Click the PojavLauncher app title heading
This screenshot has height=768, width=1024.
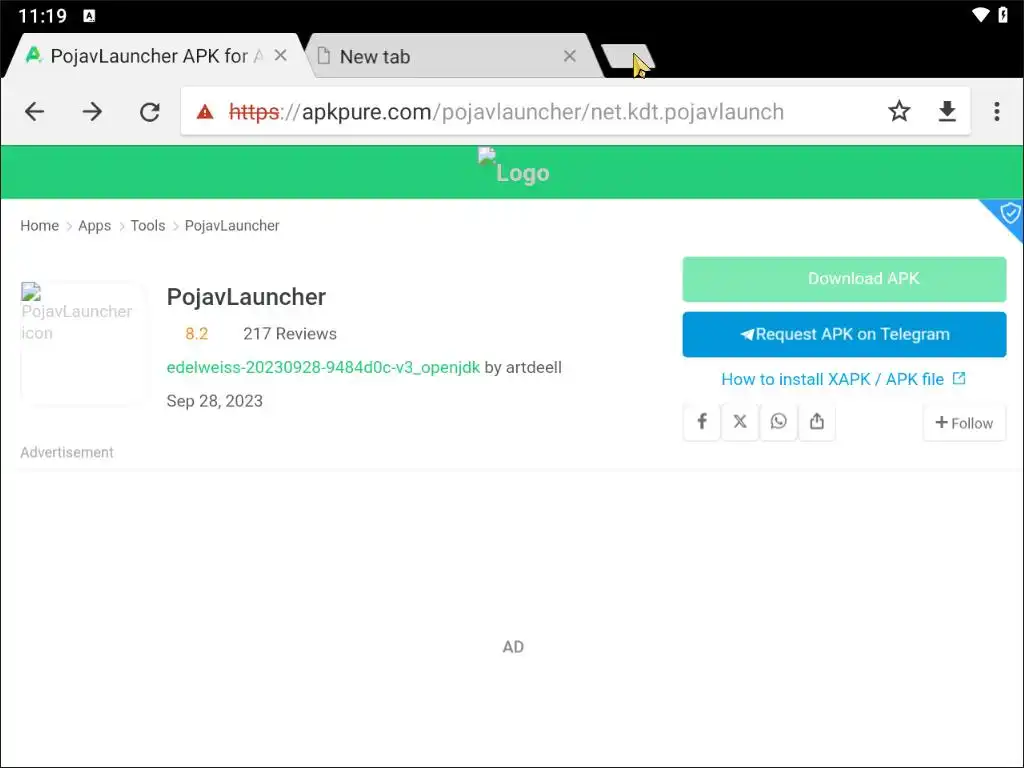click(x=246, y=297)
